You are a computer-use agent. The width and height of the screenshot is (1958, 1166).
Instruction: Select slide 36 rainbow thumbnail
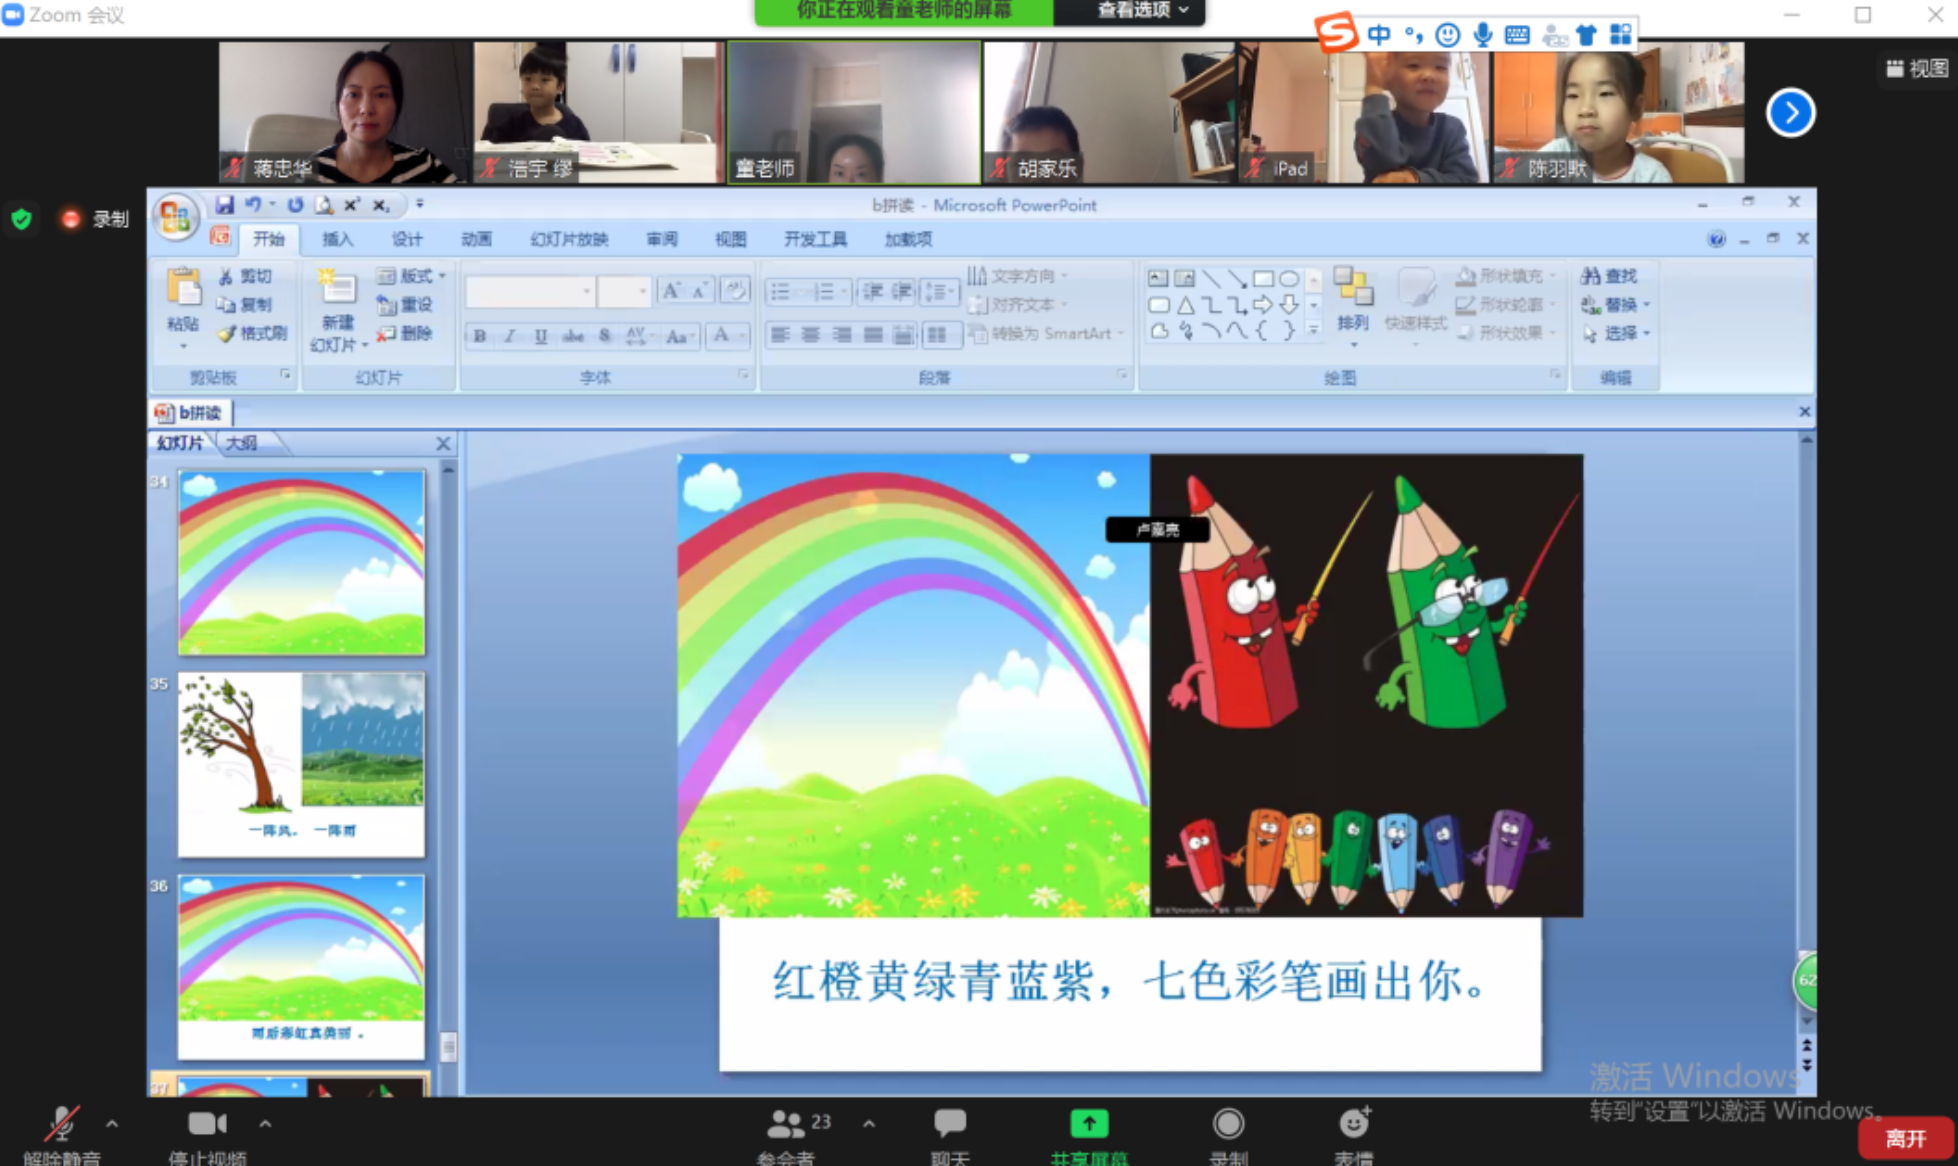301,967
